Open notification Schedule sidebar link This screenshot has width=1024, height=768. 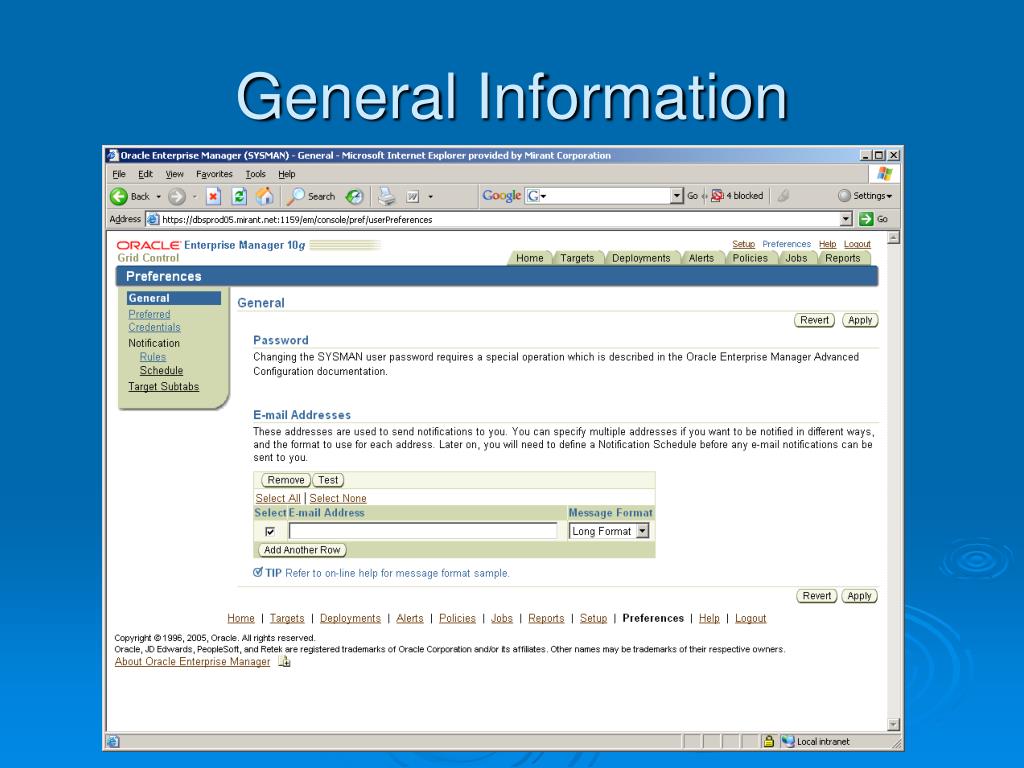pyautogui.click(x=161, y=370)
